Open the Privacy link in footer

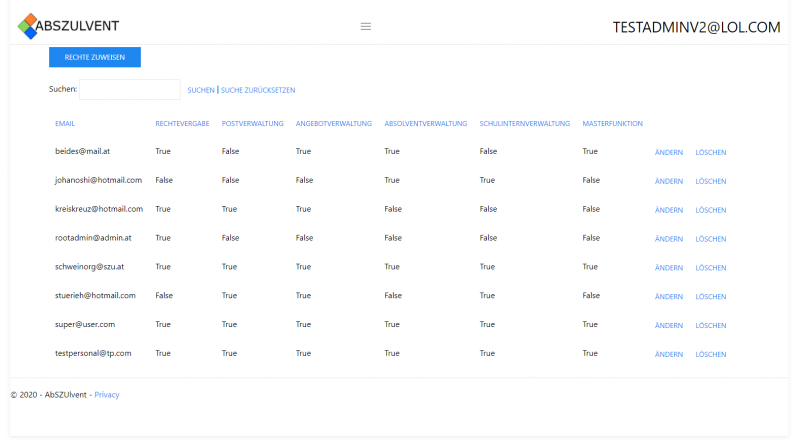(107, 394)
